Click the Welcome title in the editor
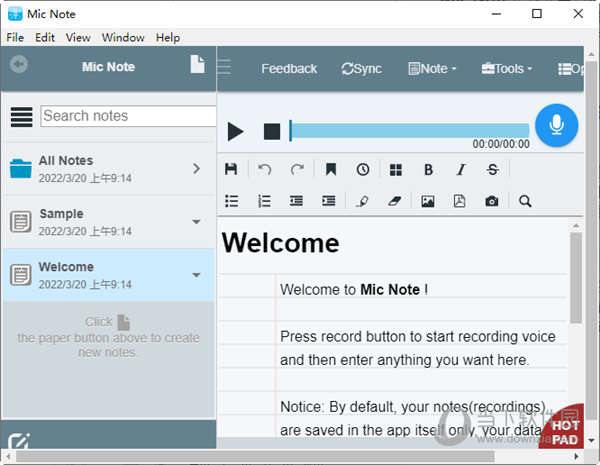 (x=280, y=243)
